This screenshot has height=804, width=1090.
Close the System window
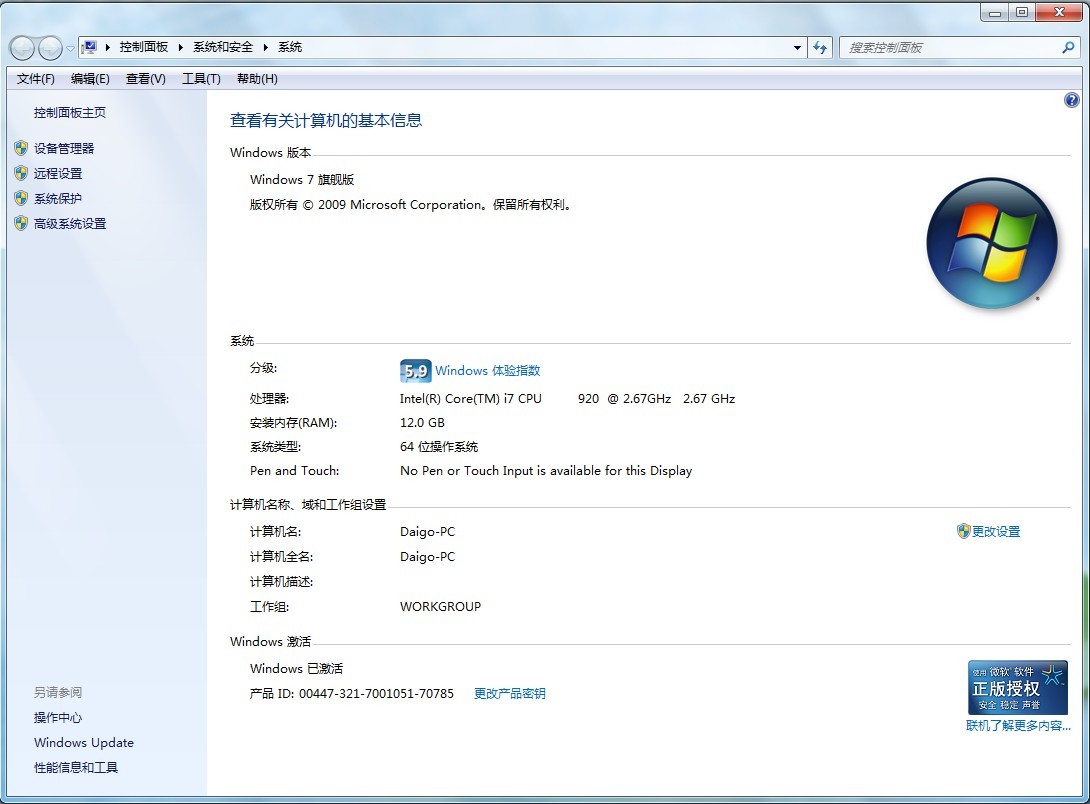click(x=1059, y=13)
